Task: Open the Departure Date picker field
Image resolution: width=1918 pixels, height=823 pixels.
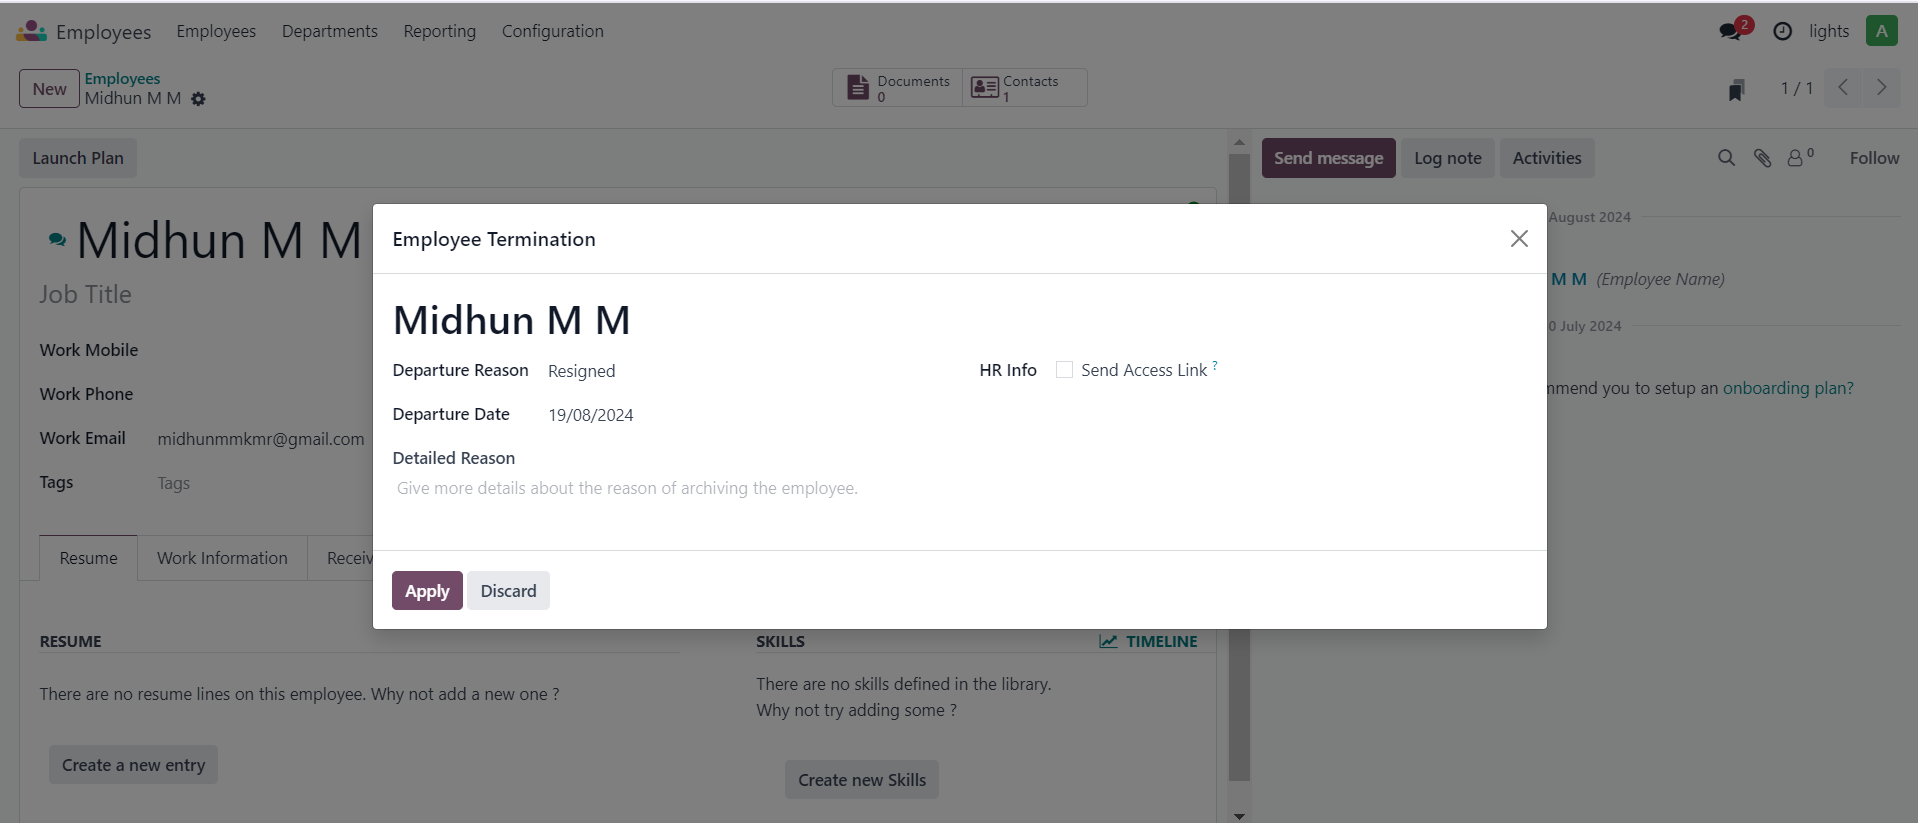Action: (x=738, y=415)
